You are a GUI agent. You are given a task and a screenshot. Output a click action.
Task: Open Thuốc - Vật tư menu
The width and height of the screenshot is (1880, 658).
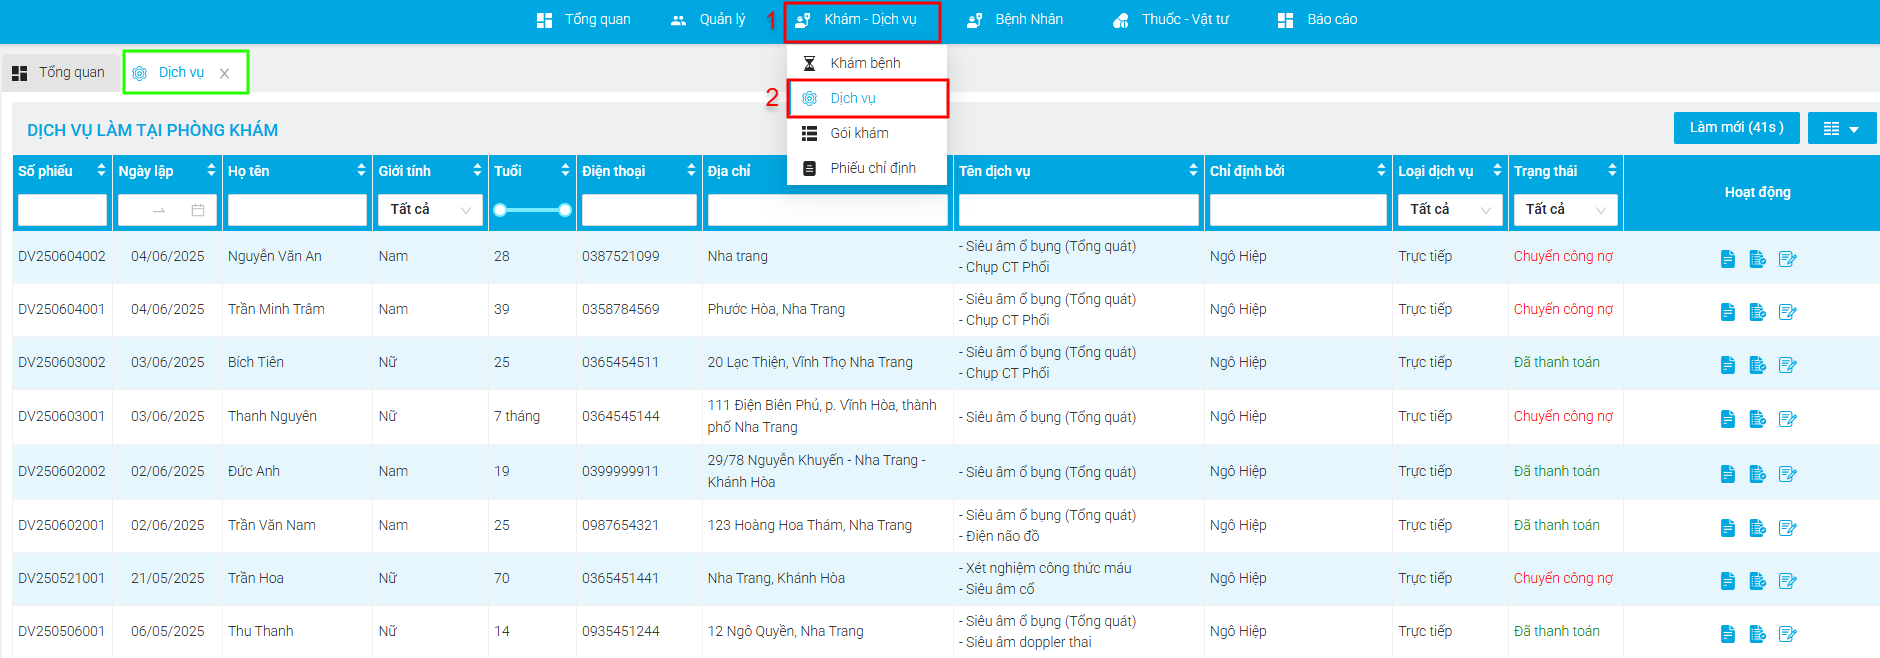point(1171,20)
